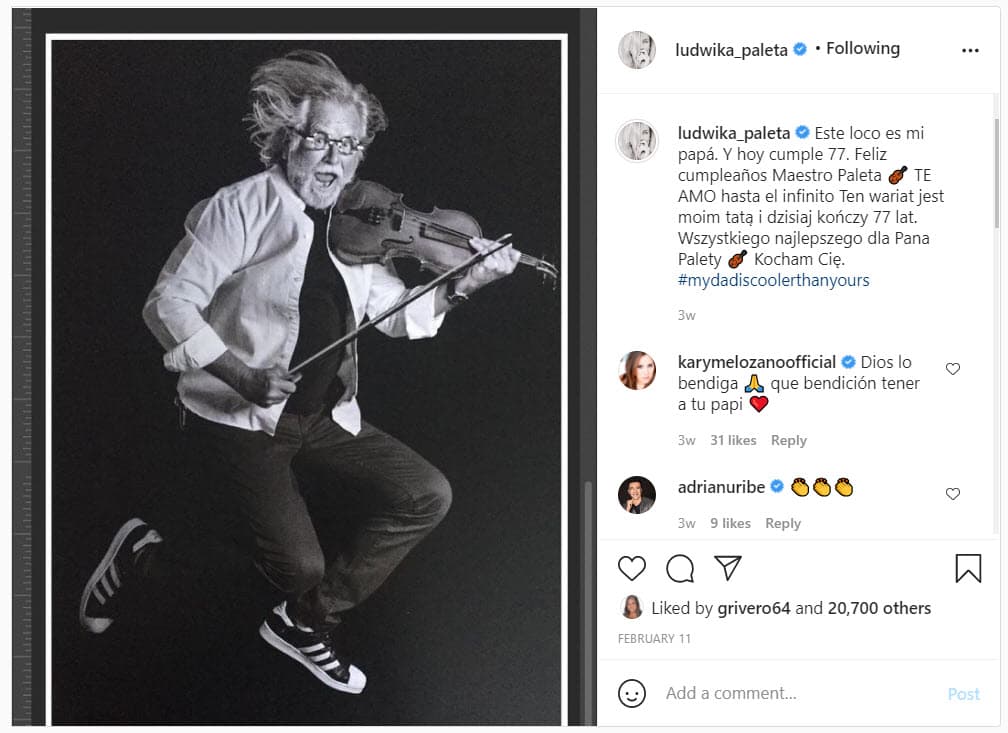View the 20,700 others who liked
The width and height of the screenshot is (1008, 733).
[876, 608]
